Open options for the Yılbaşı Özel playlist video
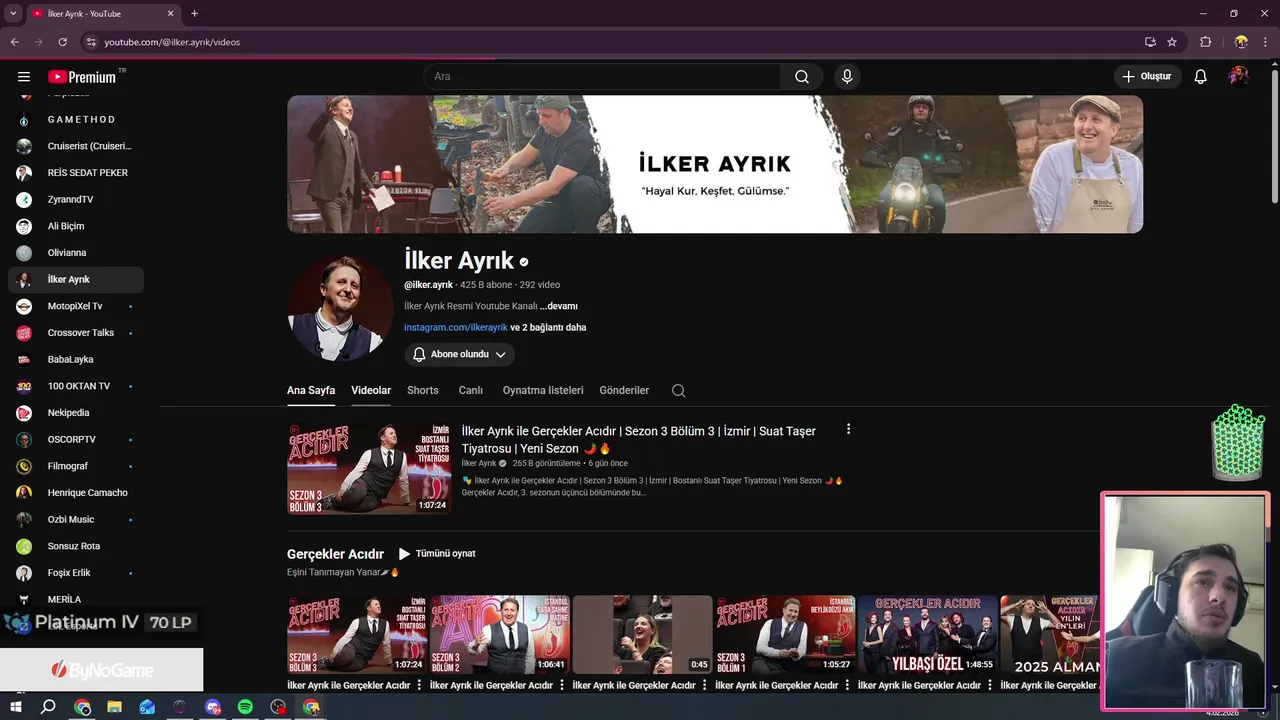 (990, 685)
